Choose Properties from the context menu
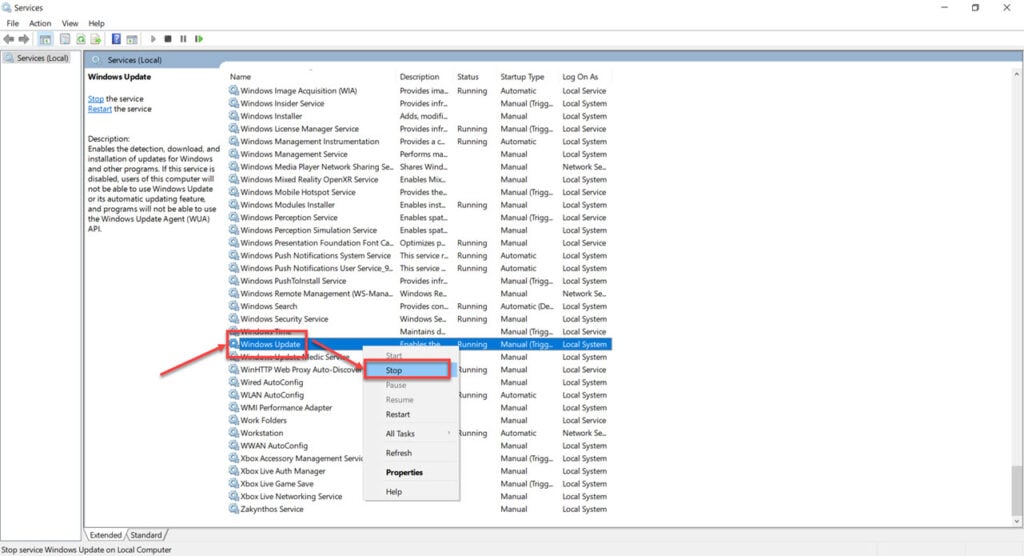Image resolution: width=1024 pixels, height=556 pixels. [x=411, y=472]
